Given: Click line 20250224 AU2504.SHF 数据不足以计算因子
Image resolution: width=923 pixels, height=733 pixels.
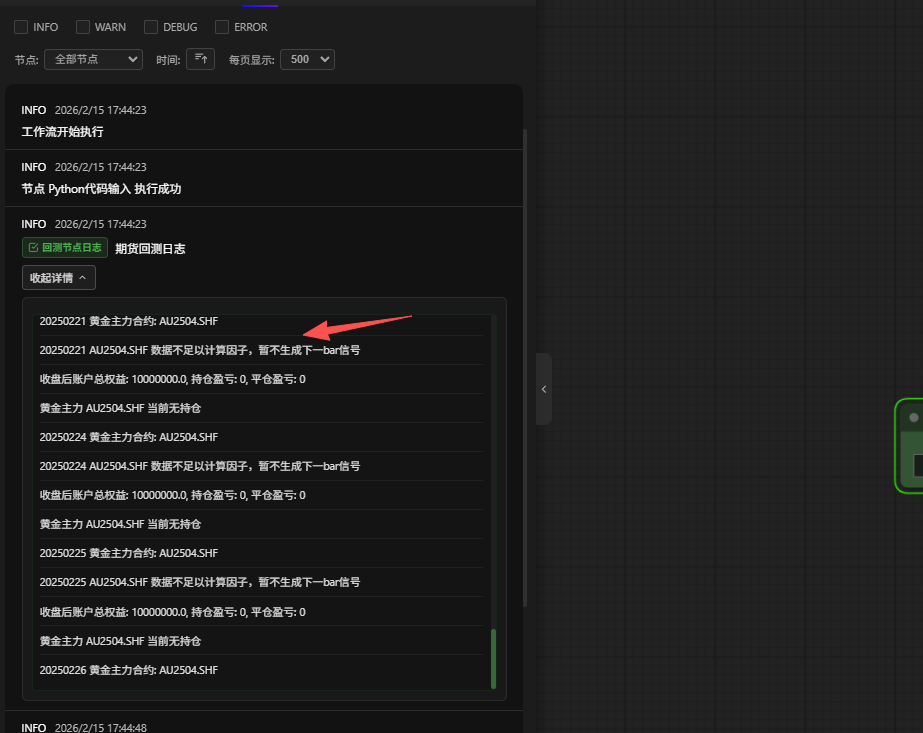Looking at the screenshot, I should [x=200, y=466].
